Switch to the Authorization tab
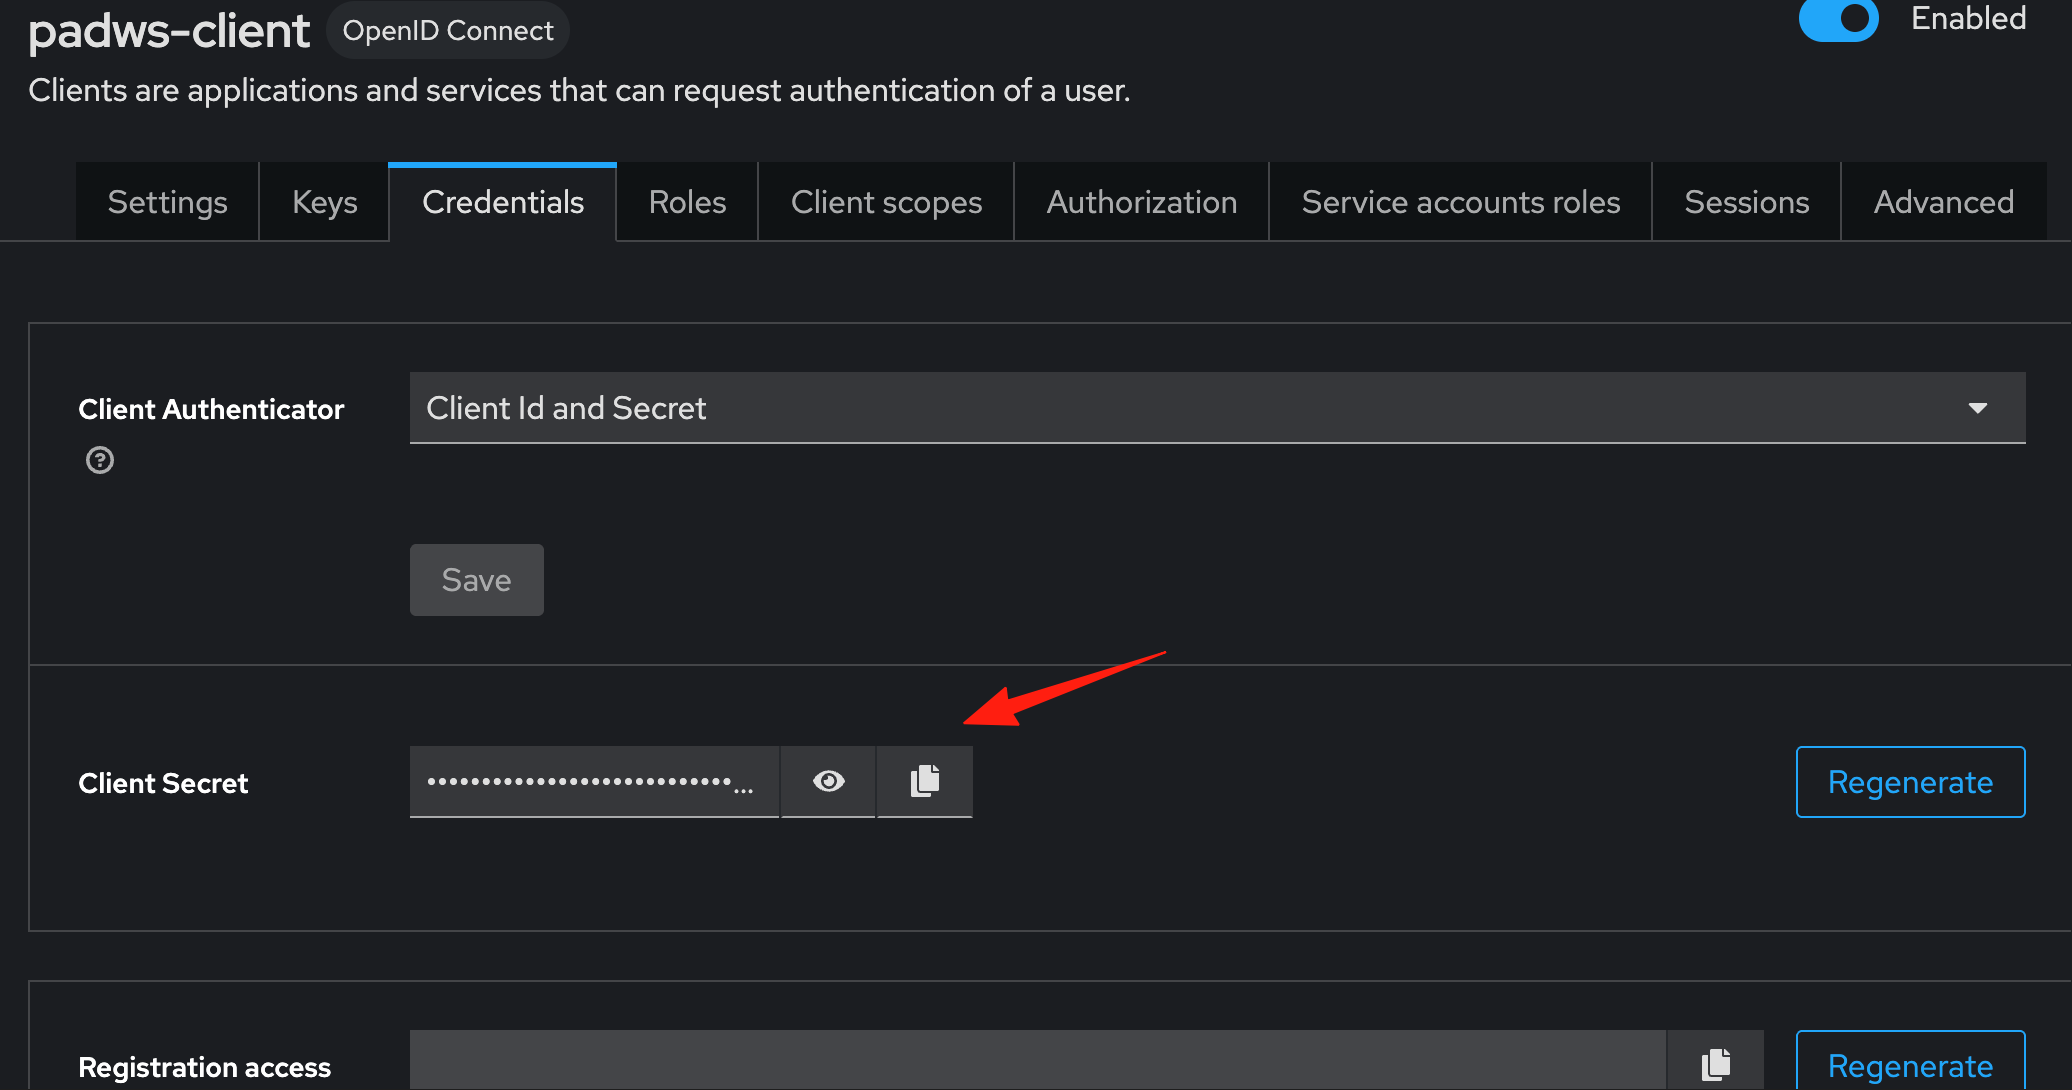 click(x=1141, y=202)
